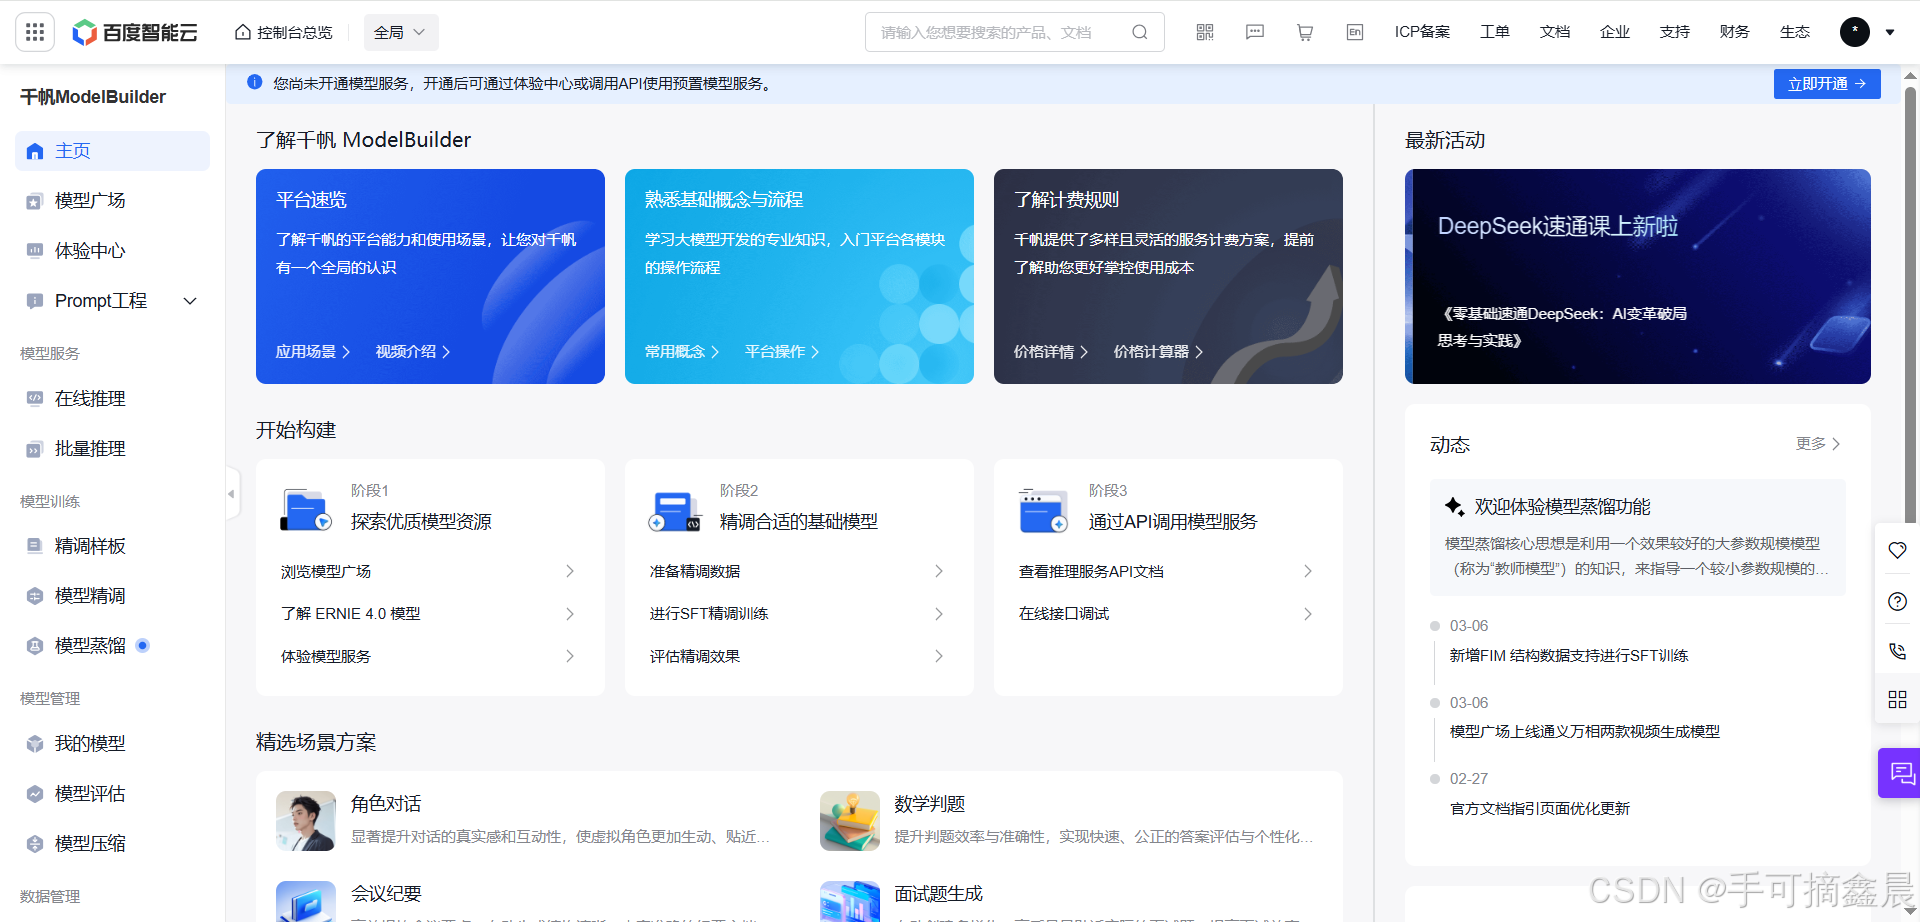The image size is (1920, 922).
Task: Open 浏览模型广场 row
Action: tap(429, 571)
